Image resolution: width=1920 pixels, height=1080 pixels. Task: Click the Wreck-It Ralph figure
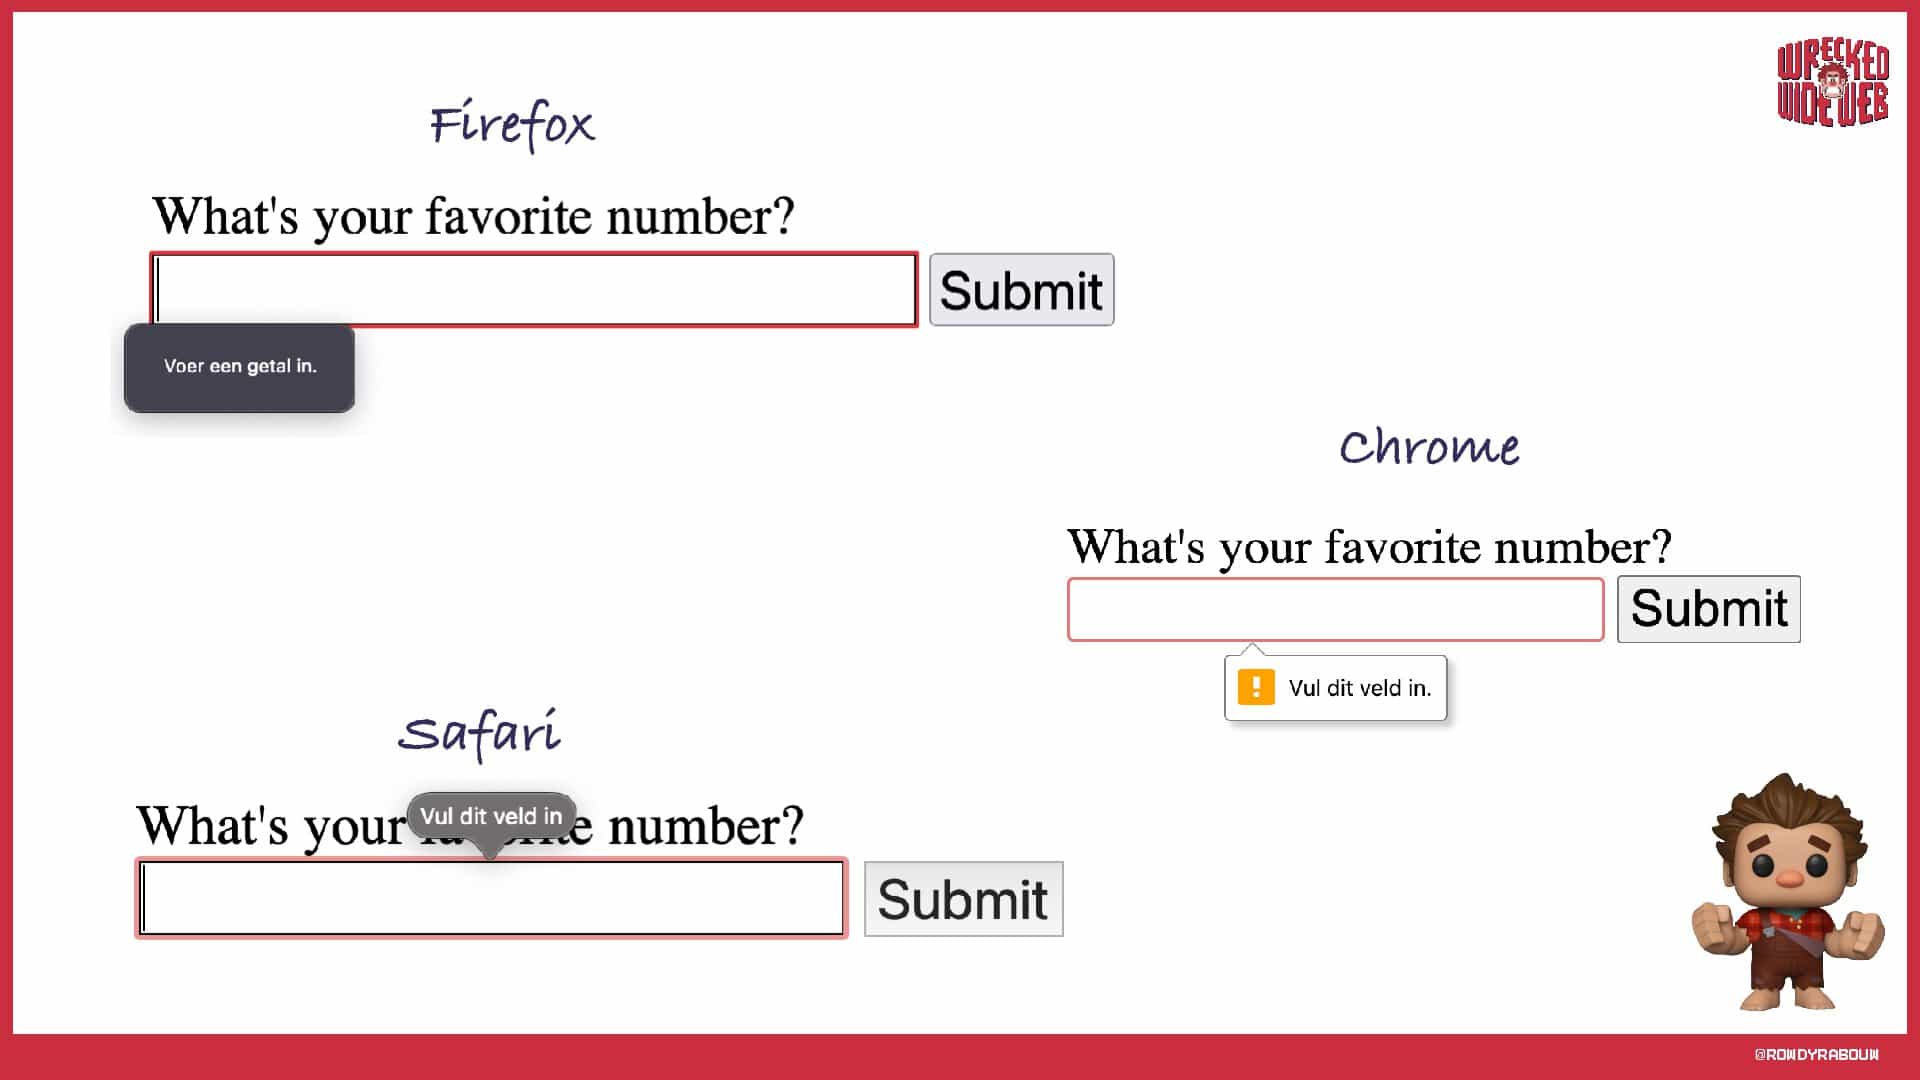[x=1787, y=892]
